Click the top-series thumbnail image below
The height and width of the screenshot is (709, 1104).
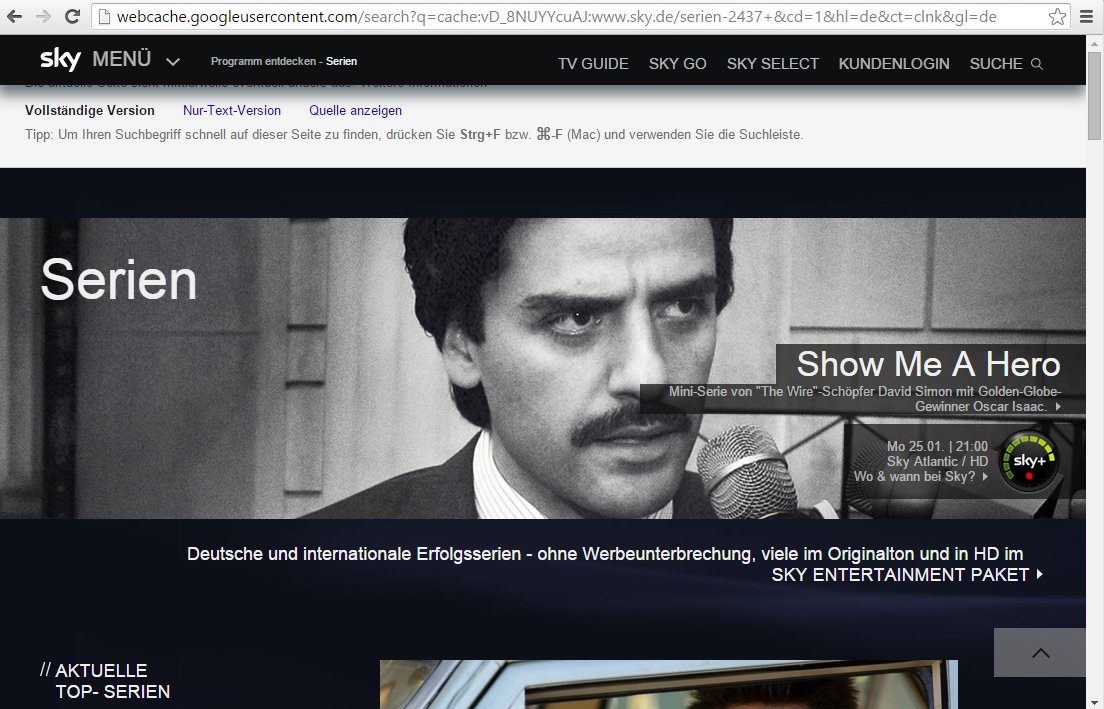point(668,684)
